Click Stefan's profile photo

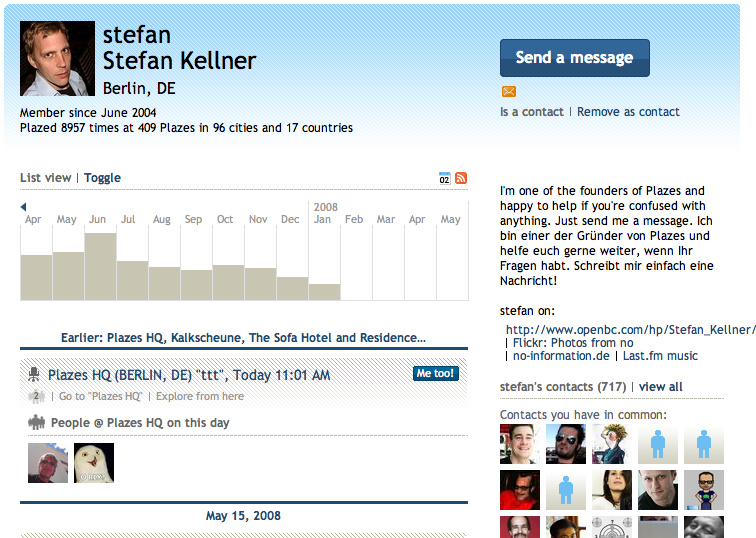coord(57,59)
